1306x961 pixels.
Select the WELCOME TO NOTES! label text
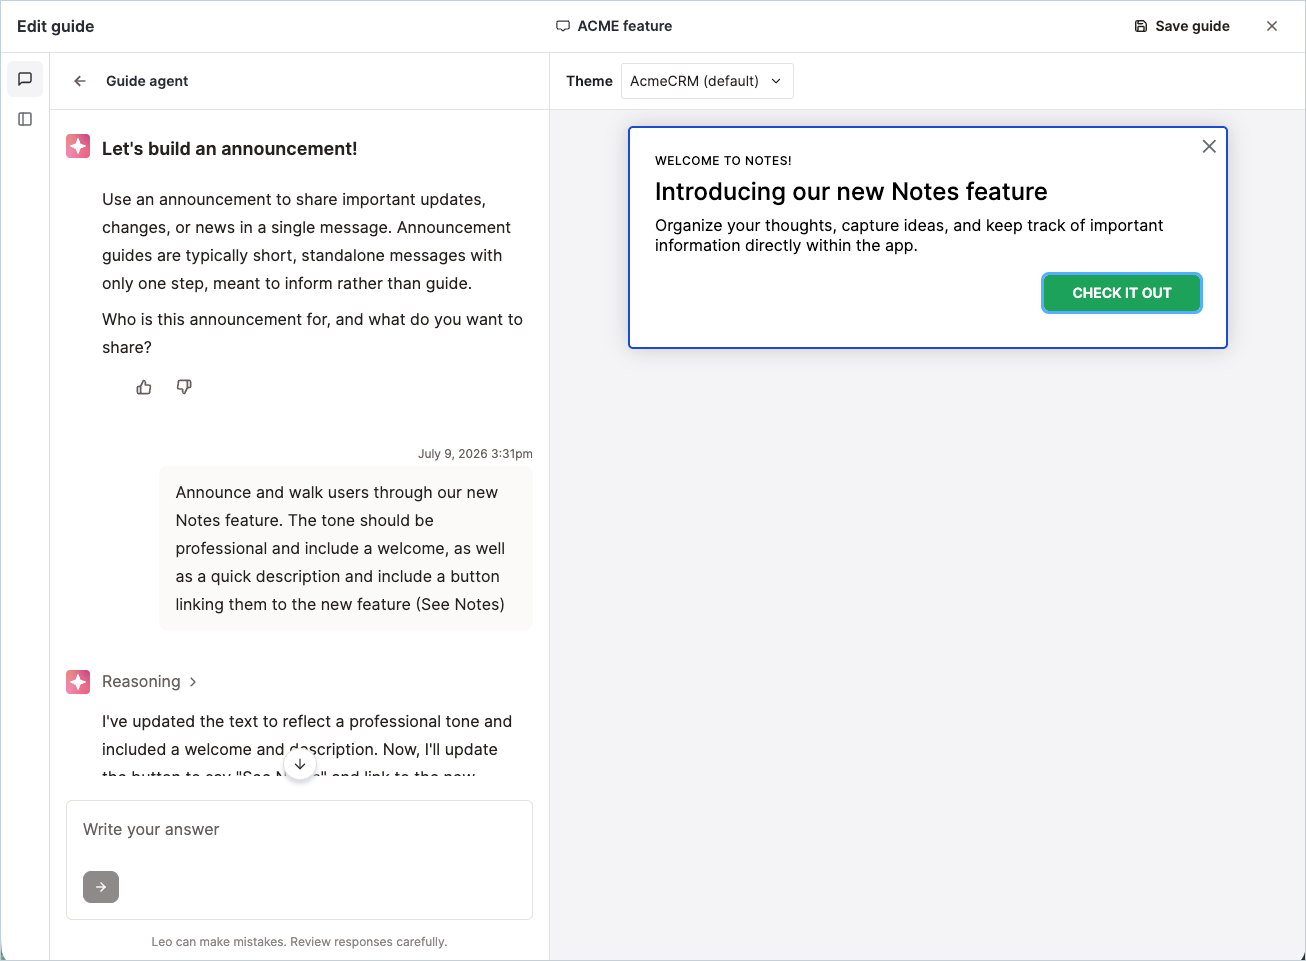[x=723, y=160]
